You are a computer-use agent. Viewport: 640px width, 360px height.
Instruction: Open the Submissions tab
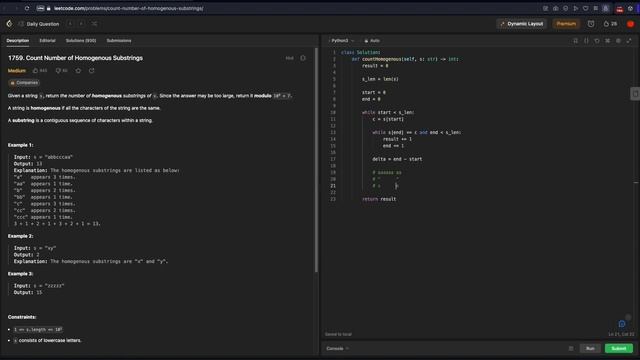tap(119, 40)
